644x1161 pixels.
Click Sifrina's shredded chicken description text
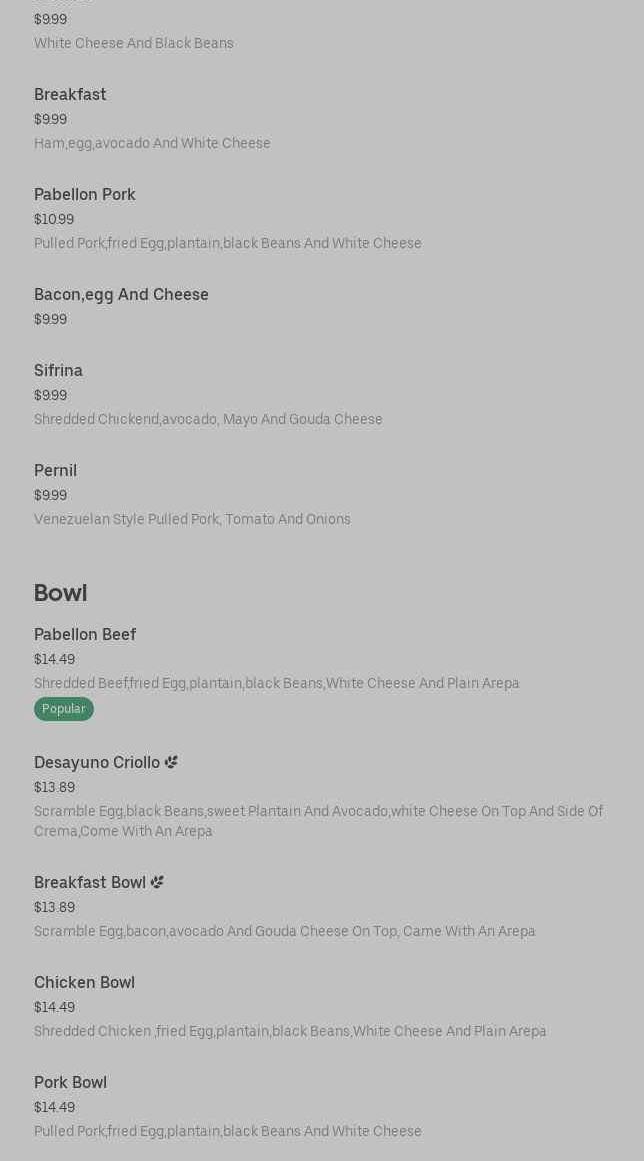click(x=208, y=420)
